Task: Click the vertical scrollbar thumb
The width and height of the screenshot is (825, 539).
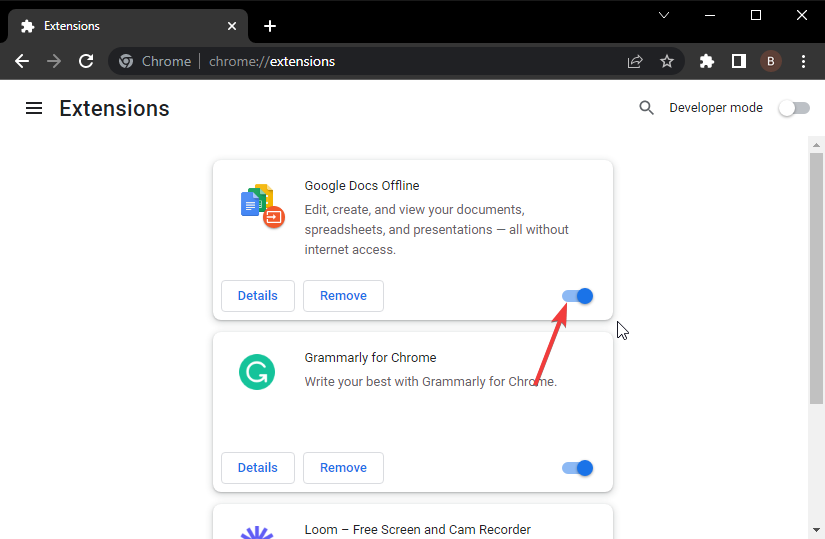Action: pos(816,278)
